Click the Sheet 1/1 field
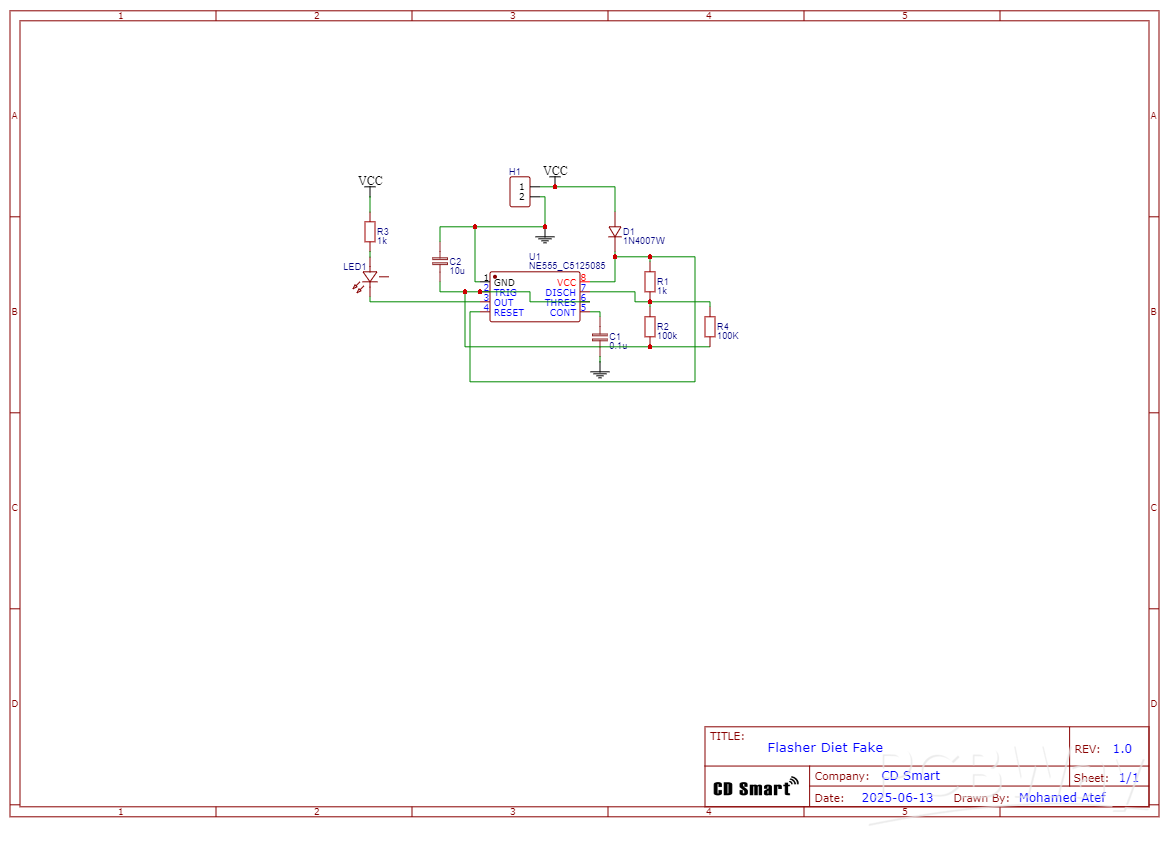 tap(1107, 777)
